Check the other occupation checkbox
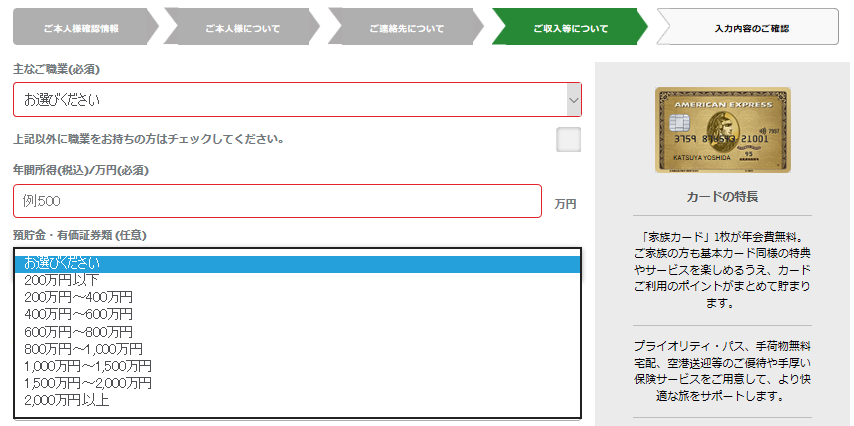 click(x=568, y=139)
